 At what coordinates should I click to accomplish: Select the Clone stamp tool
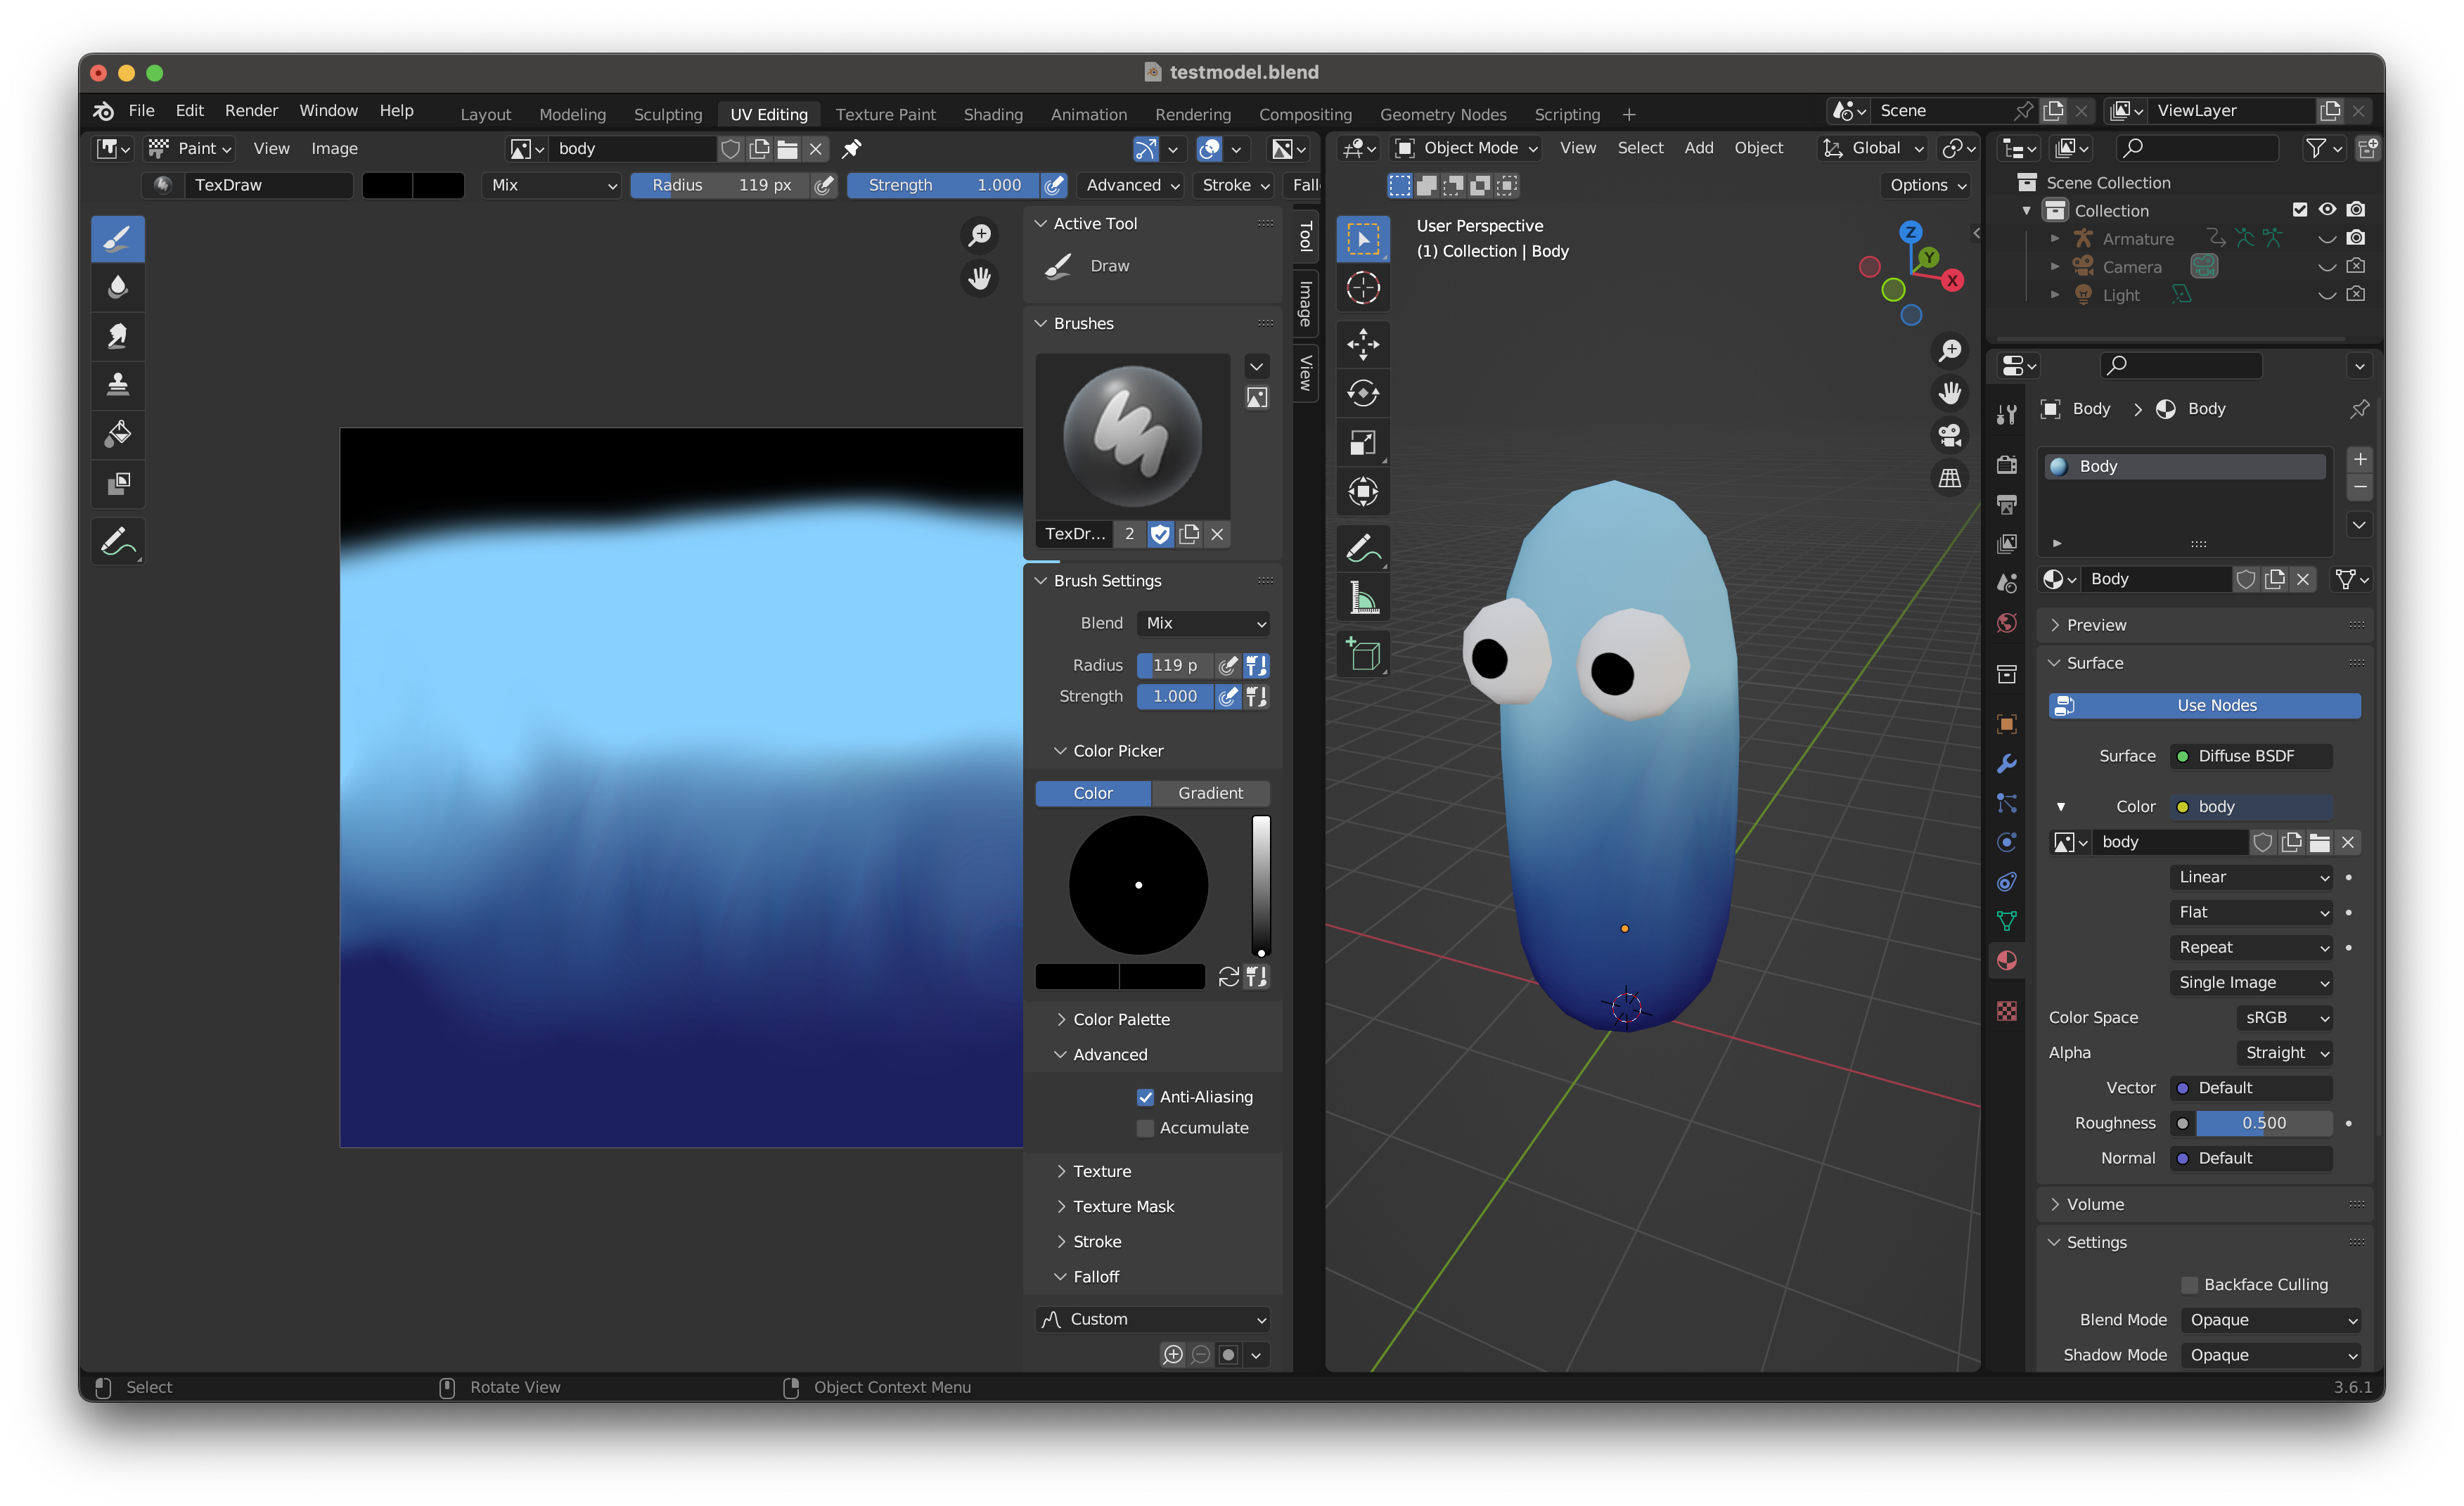118,385
